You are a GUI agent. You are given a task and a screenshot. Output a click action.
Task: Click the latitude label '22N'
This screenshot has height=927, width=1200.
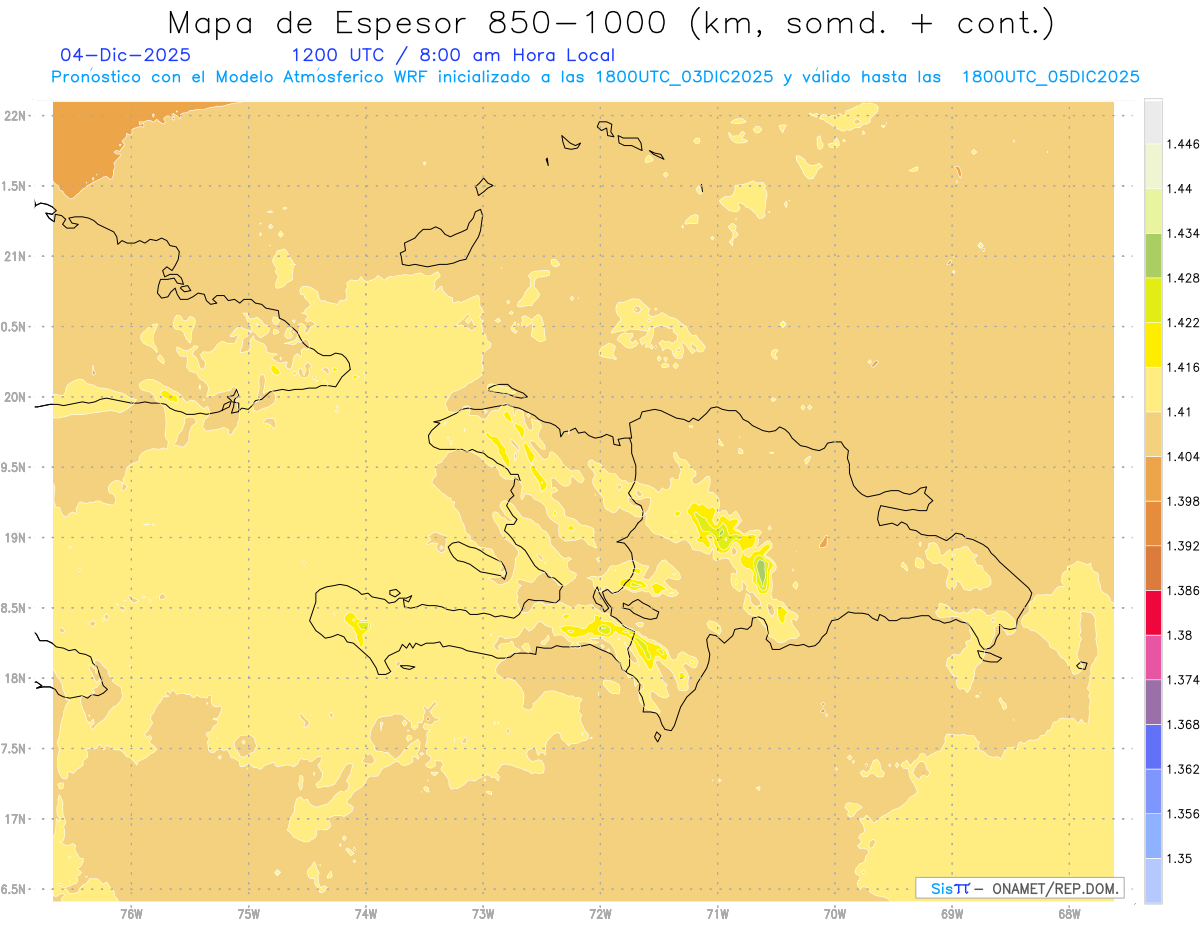pyautogui.click(x=15, y=116)
